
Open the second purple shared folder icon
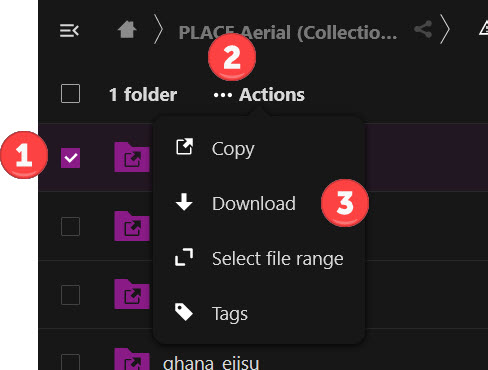coord(132,226)
